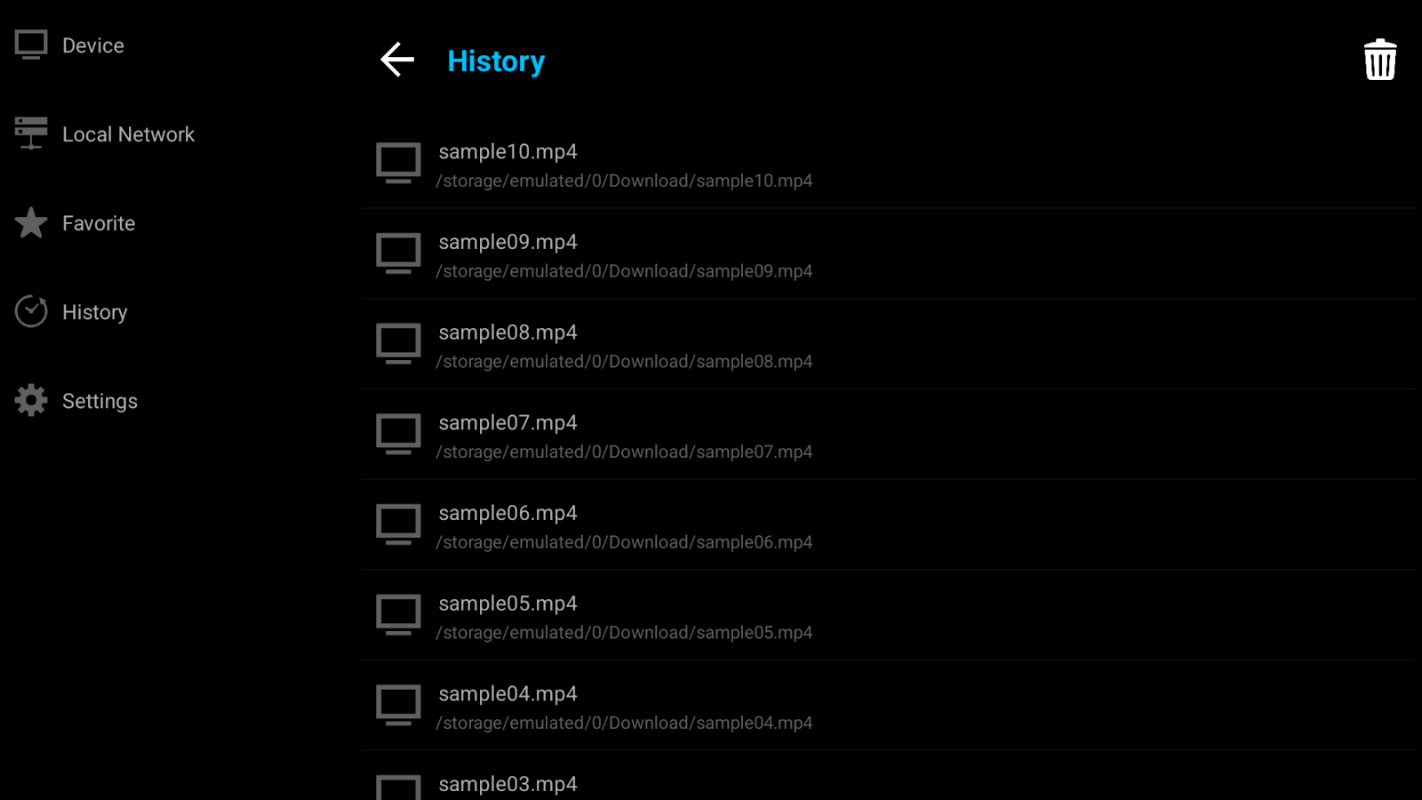
Task: Click the History page title text
Action: click(496, 61)
